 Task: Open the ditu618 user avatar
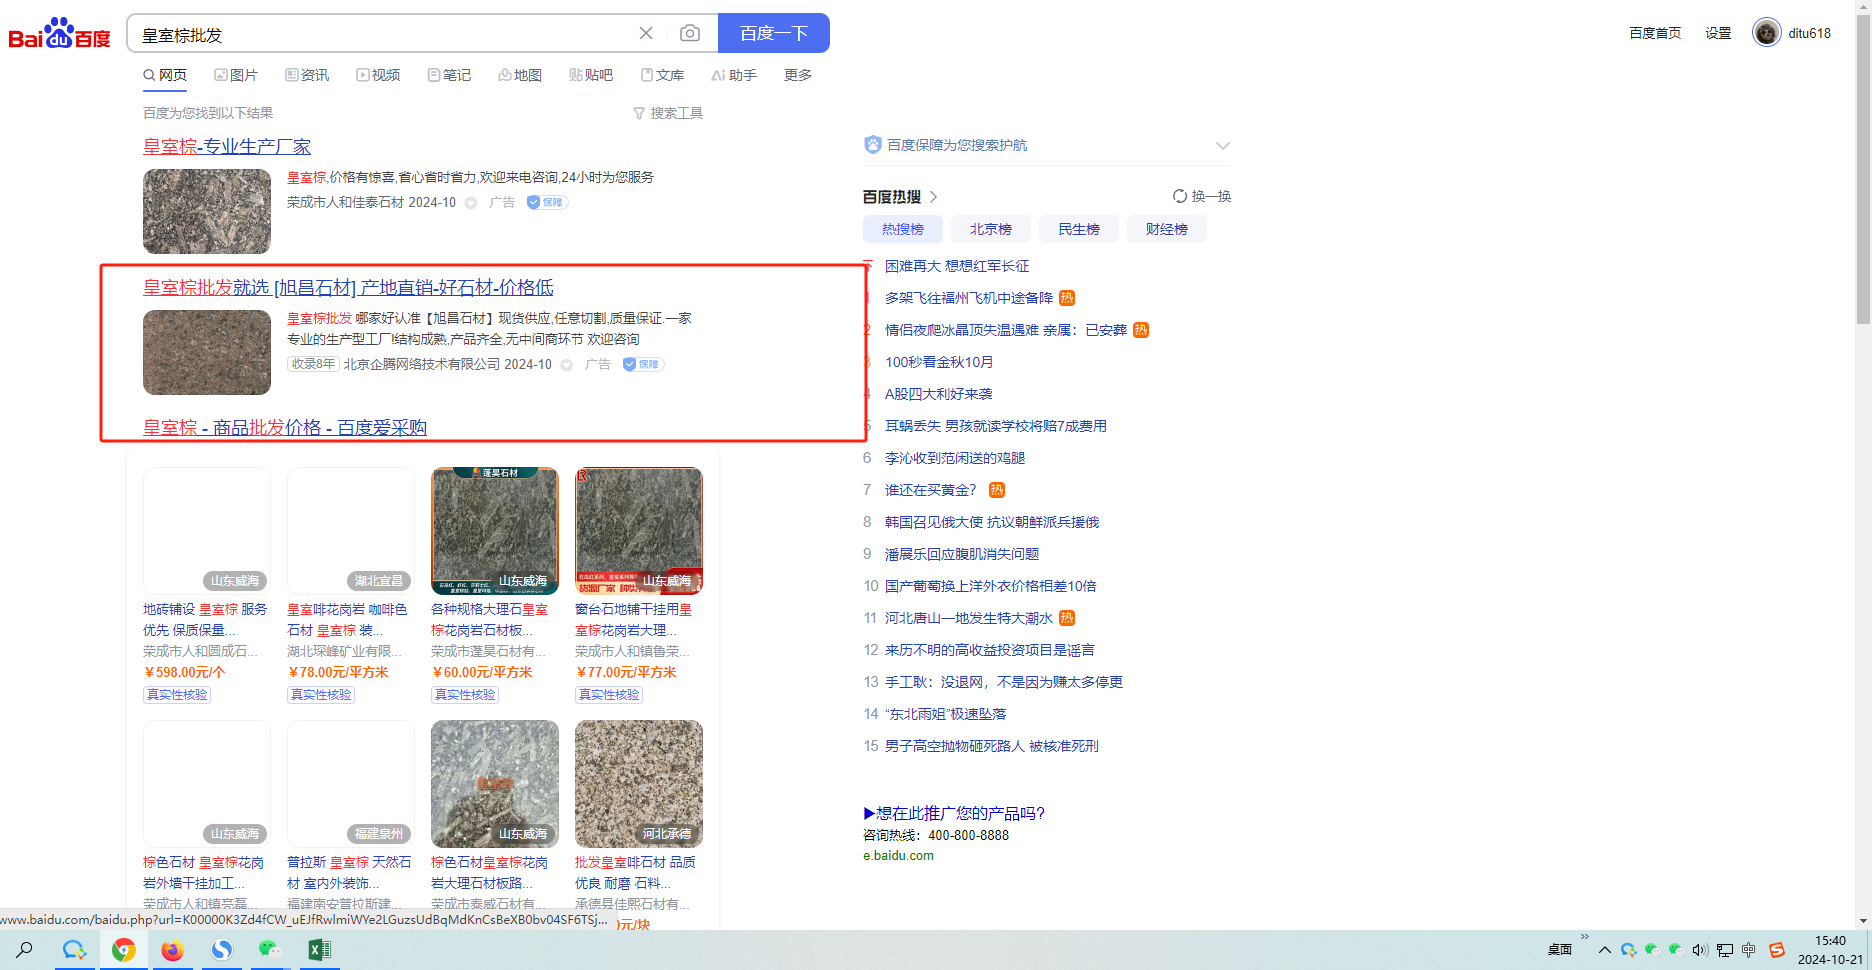pos(1766,33)
